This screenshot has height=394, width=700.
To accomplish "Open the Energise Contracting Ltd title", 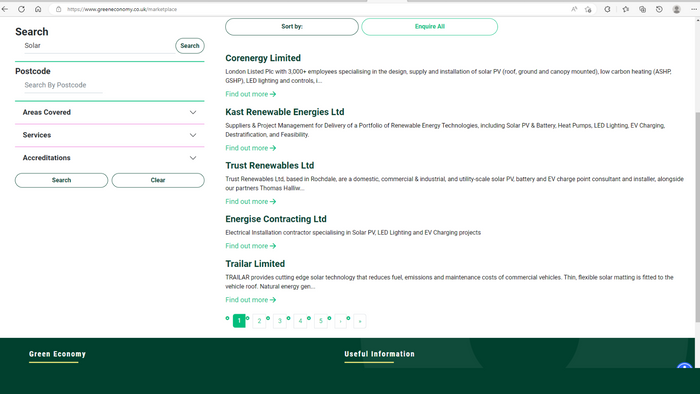I will pos(276,219).
